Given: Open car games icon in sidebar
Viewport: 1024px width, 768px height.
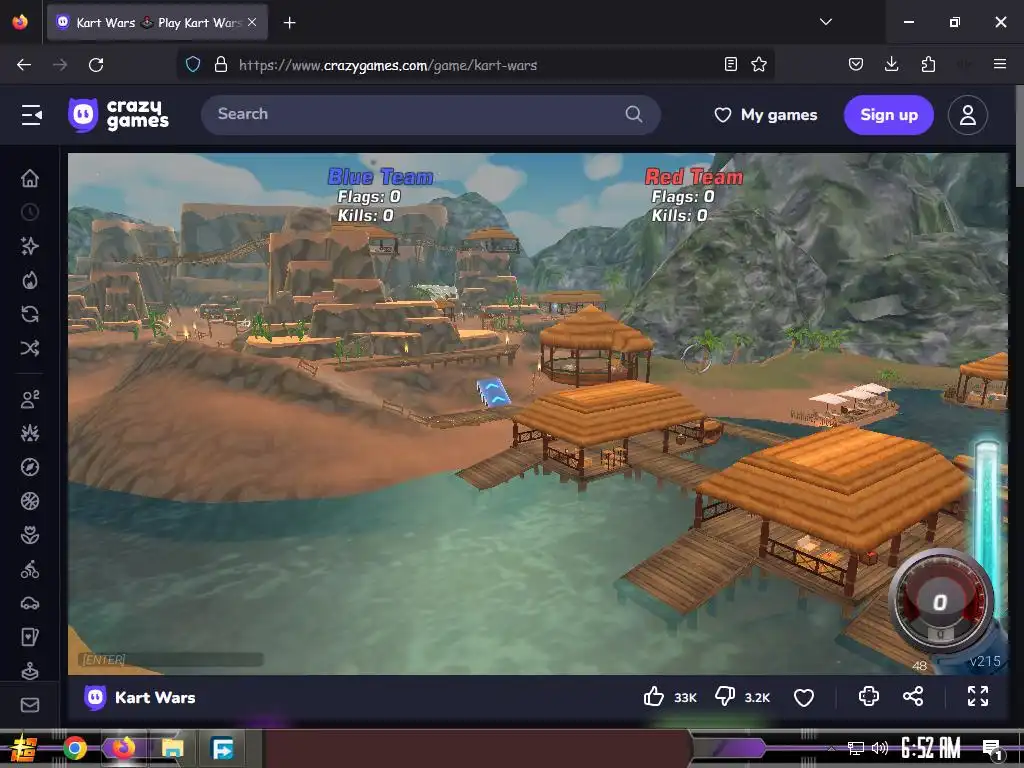Looking at the screenshot, I should point(30,603).
